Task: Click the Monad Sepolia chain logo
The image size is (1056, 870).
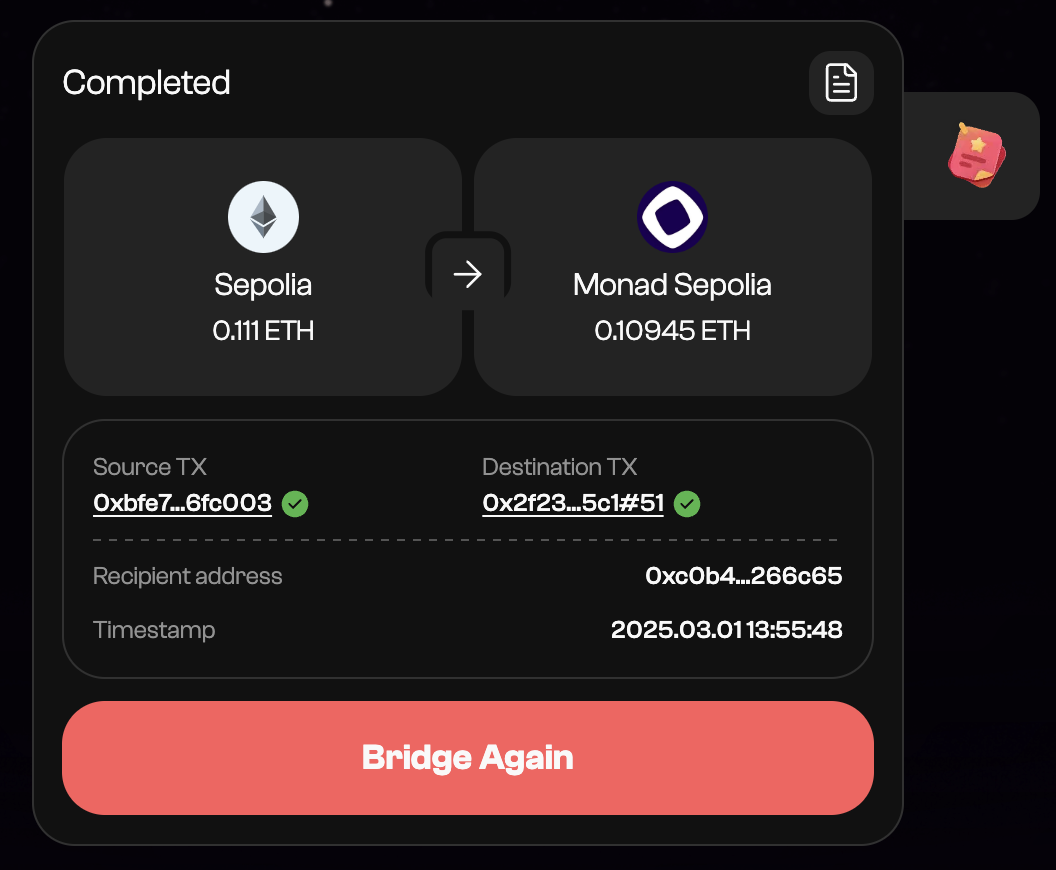Action: [672, 216]
